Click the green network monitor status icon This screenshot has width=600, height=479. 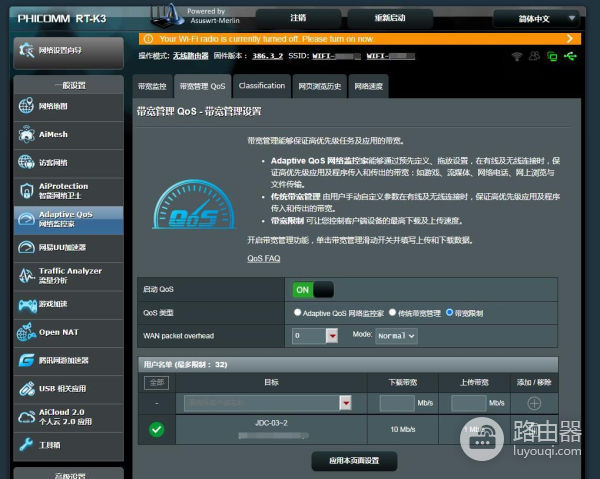click(x=552, y=57)
